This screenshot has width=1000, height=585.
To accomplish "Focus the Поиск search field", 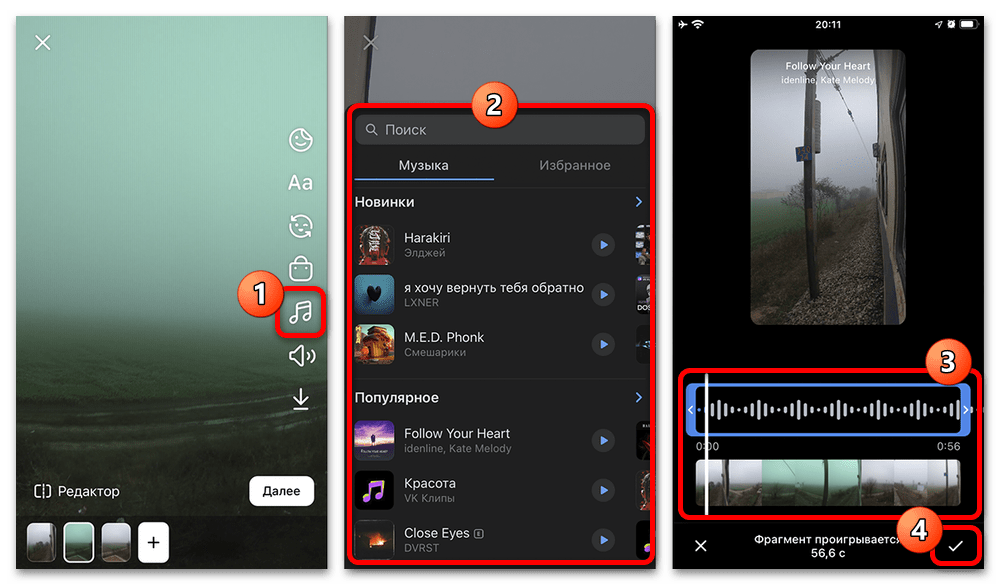I will 500,130.
